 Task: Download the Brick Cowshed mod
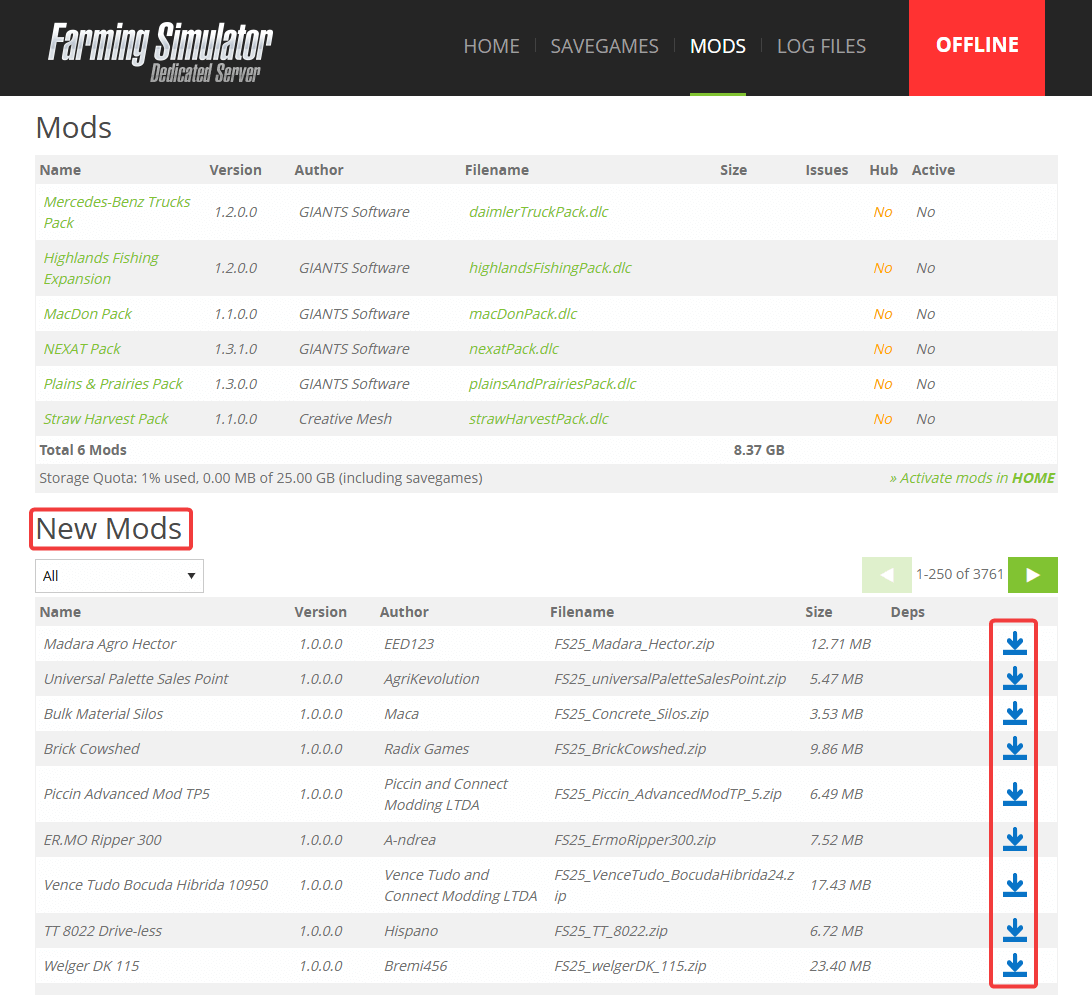tap(1014, 748)
